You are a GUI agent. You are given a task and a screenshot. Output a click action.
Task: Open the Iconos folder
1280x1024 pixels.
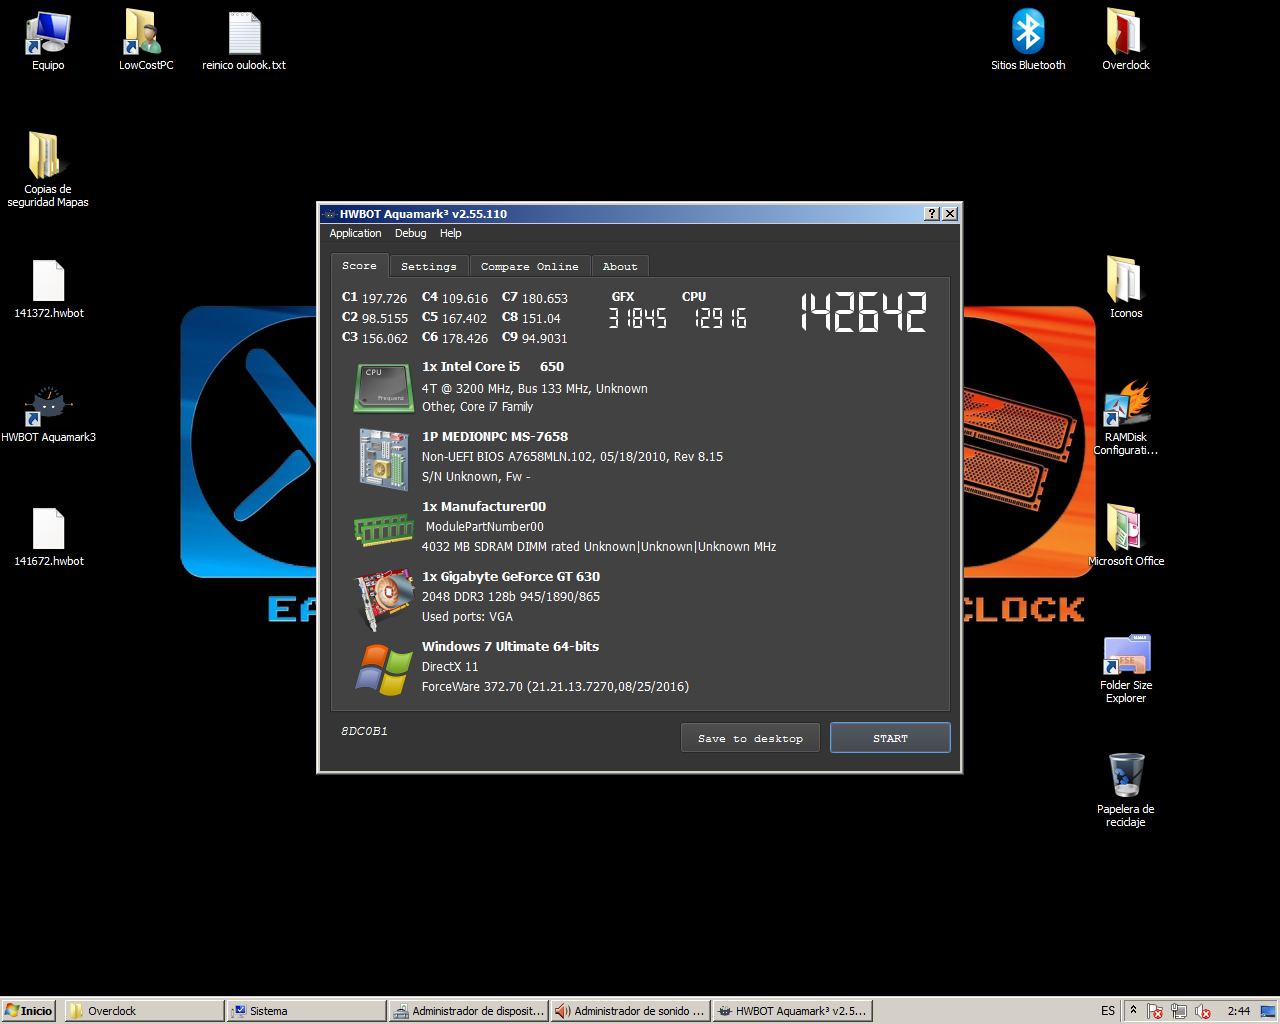click(x=1126, y=288)
